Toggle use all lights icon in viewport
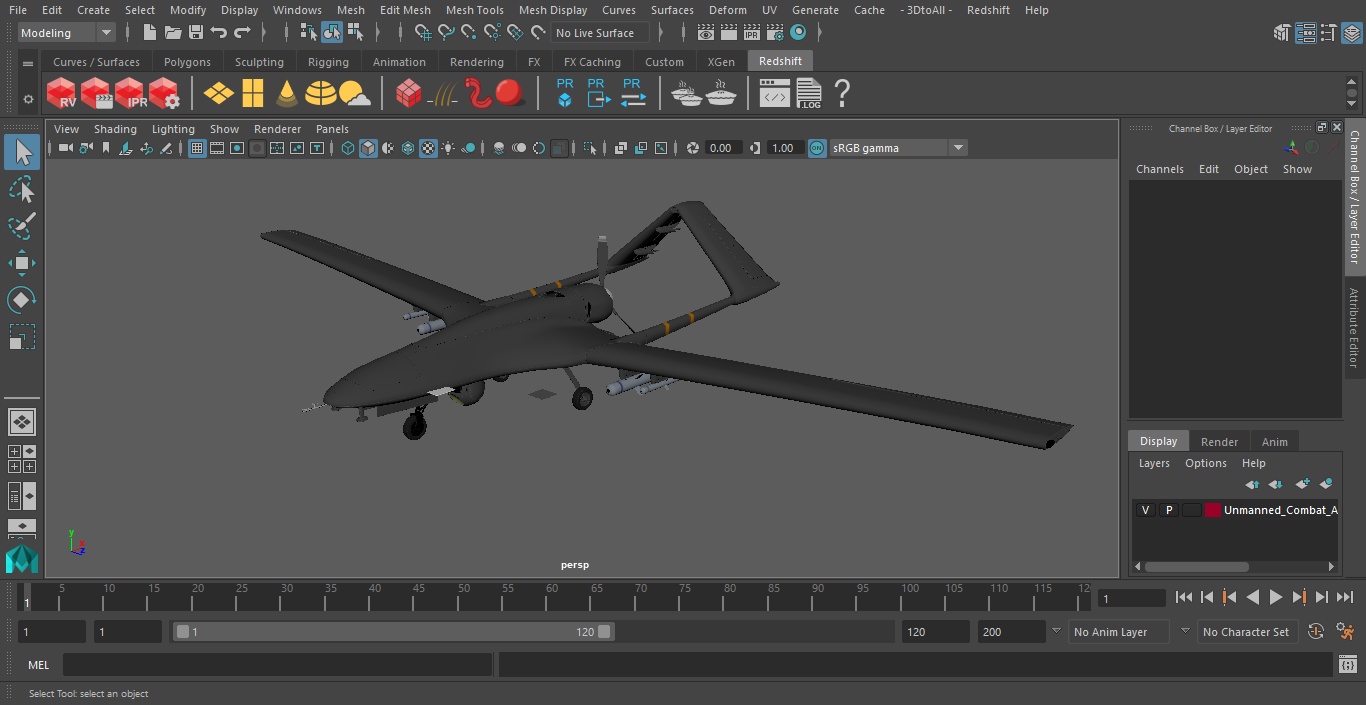Screen dimensions: 1366x705 (448, 148)
